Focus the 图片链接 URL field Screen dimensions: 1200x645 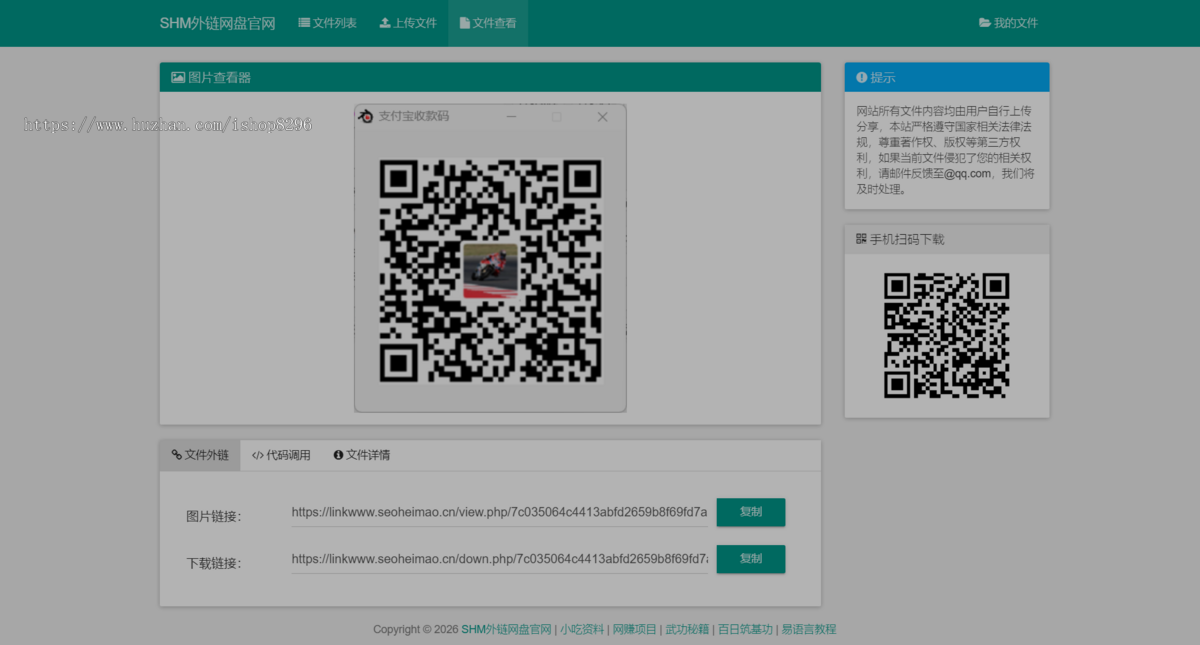pos(499,512)
